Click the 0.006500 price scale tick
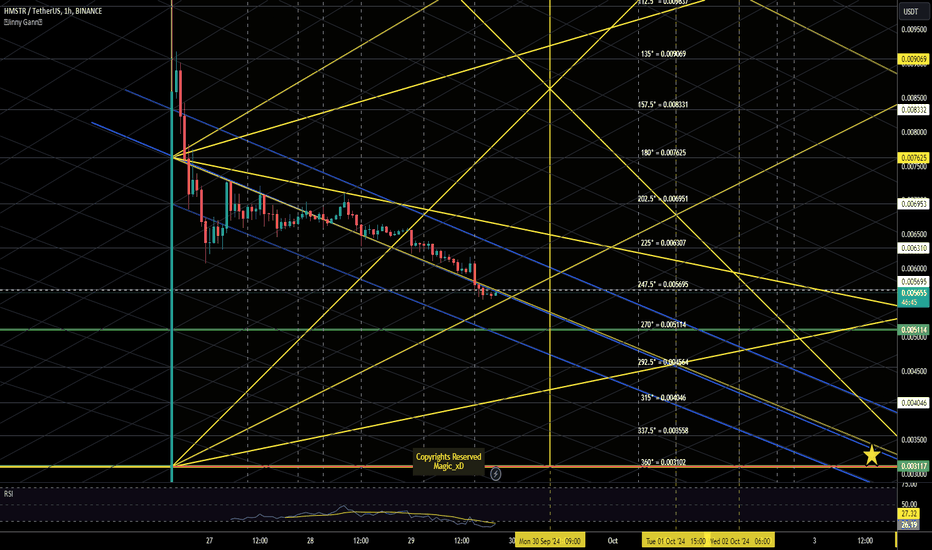932x550 pixels. (x=914, y=234)
